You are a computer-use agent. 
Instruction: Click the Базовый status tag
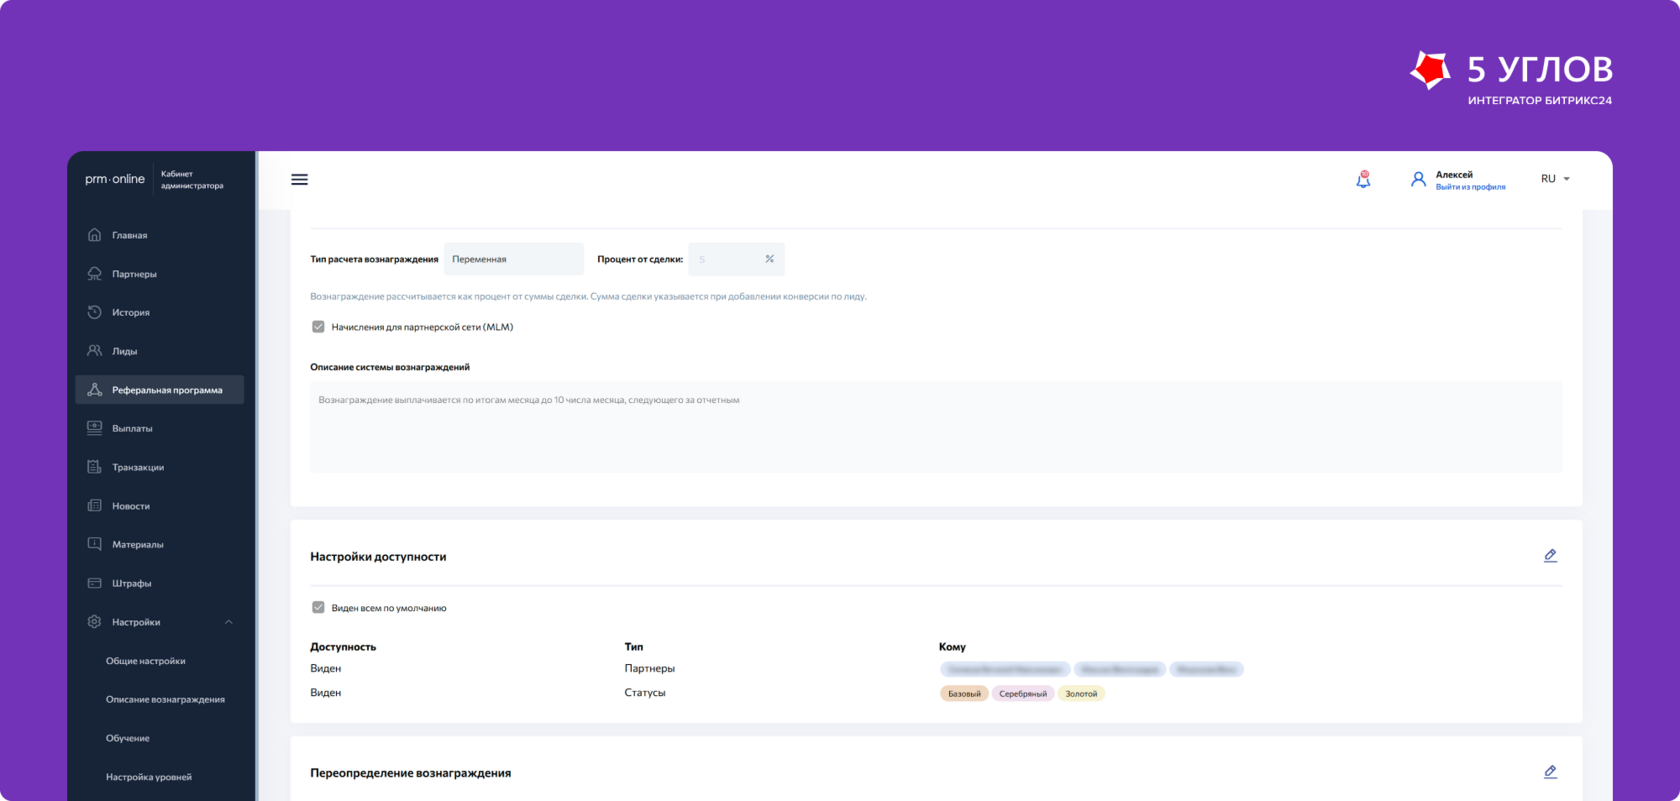(x=964, y=693)
